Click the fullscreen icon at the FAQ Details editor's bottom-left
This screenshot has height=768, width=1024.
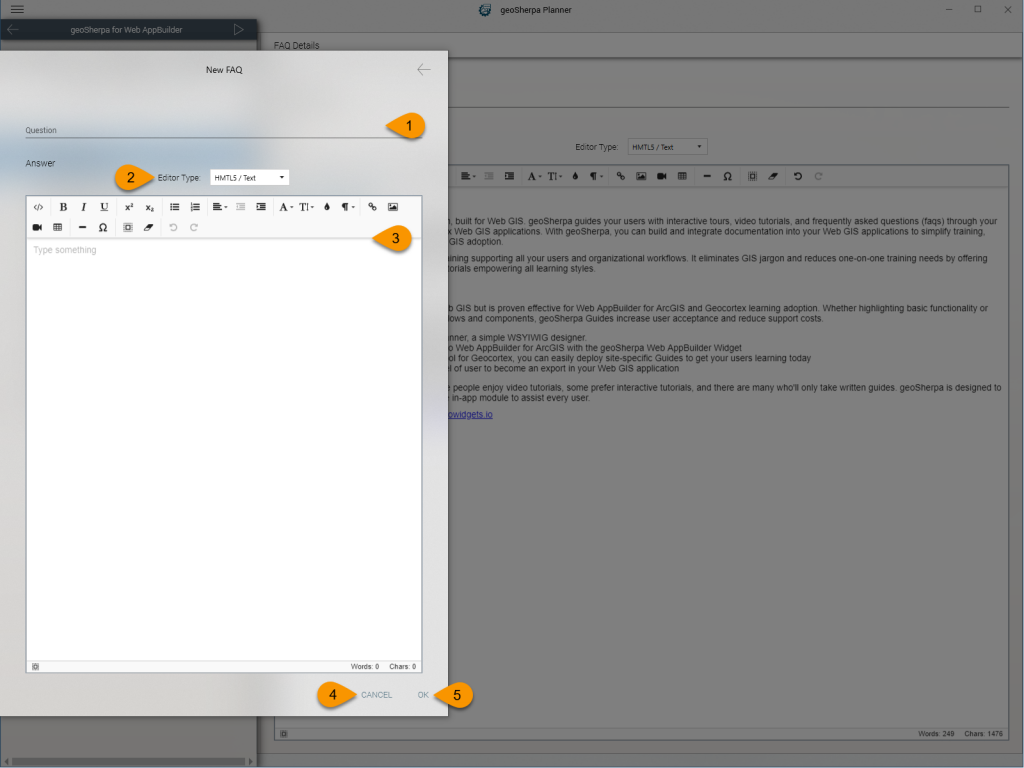[283, 734]
